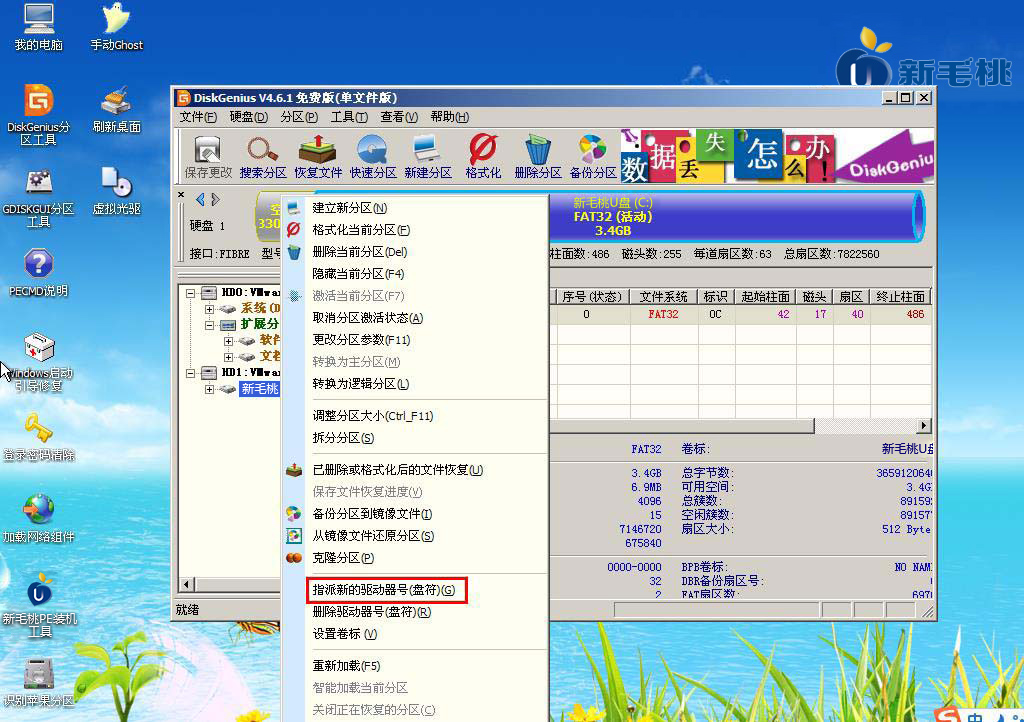The image size is (1024, 722).
Task: Select 设置卷标(V) menu entry
Action: (415, 634)
